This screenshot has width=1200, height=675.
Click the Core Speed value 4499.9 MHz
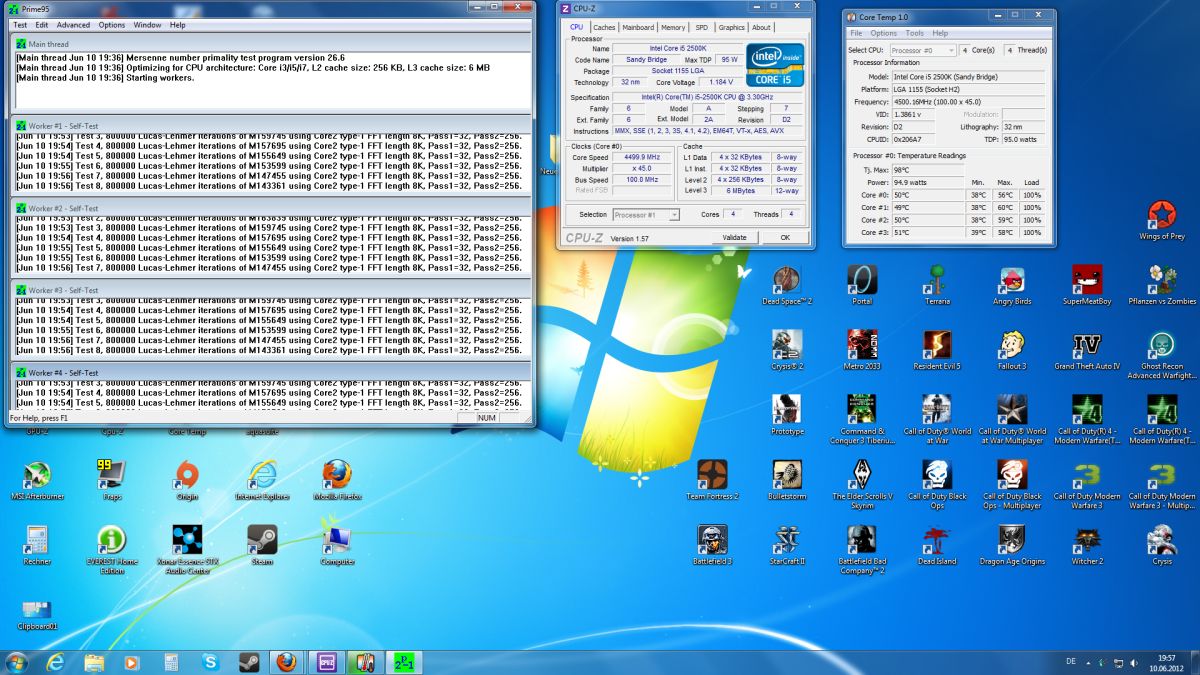pos(640,158)
